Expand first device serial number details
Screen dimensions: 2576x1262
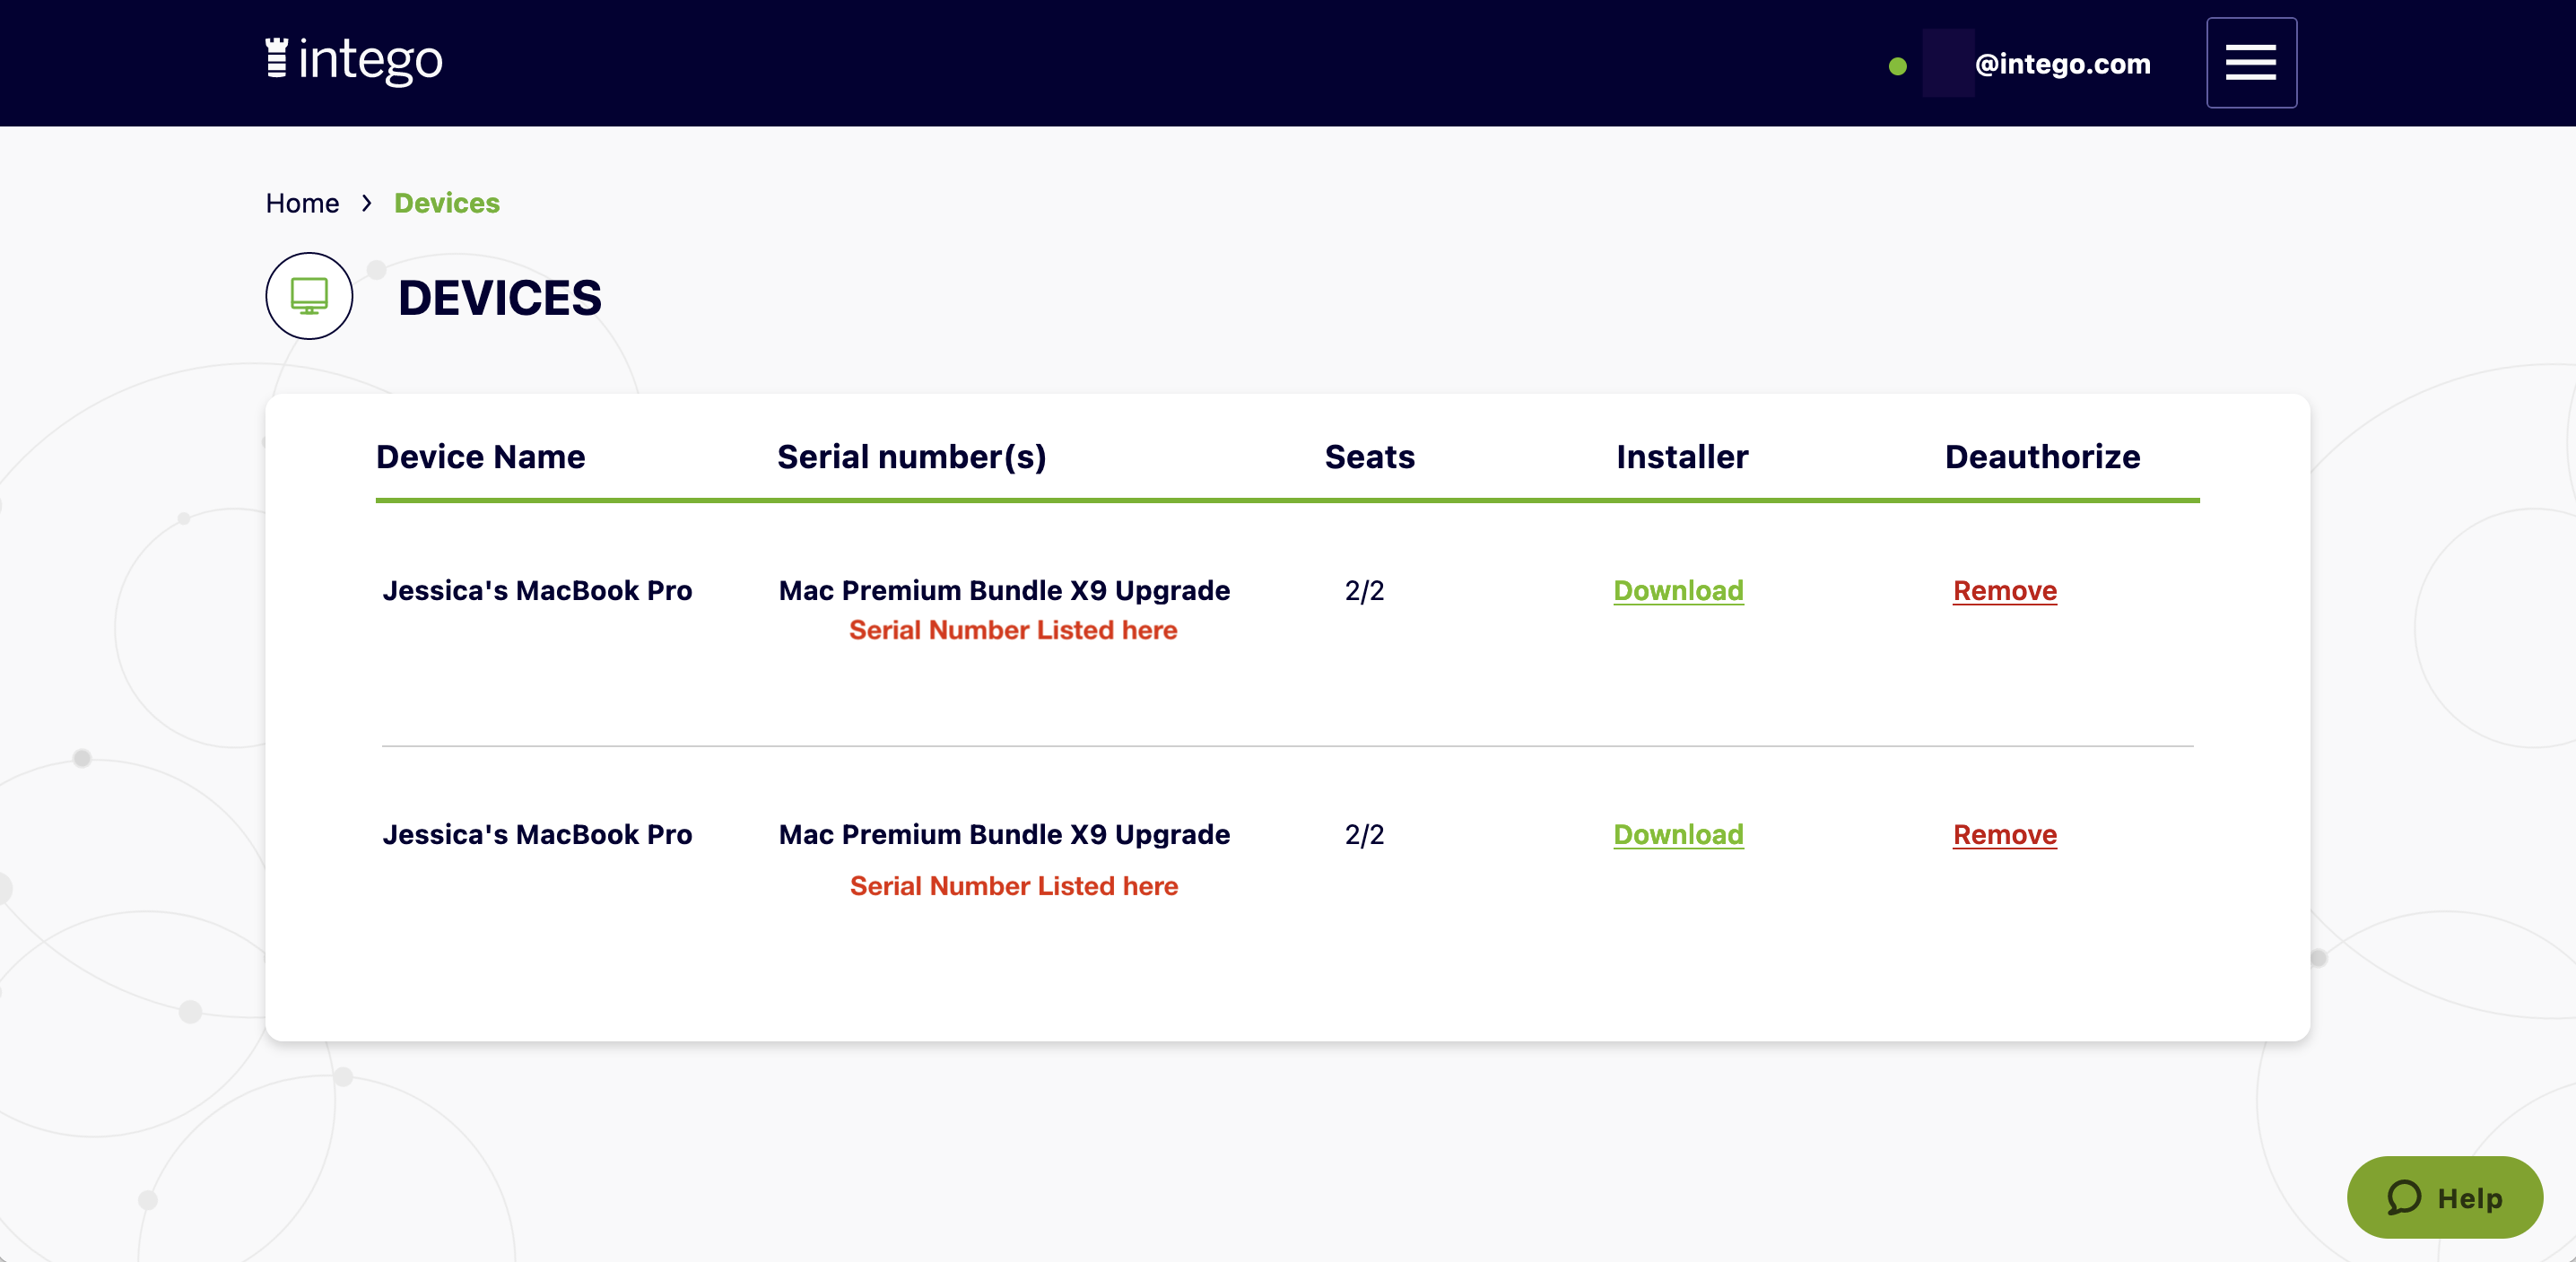(1014, 630)
